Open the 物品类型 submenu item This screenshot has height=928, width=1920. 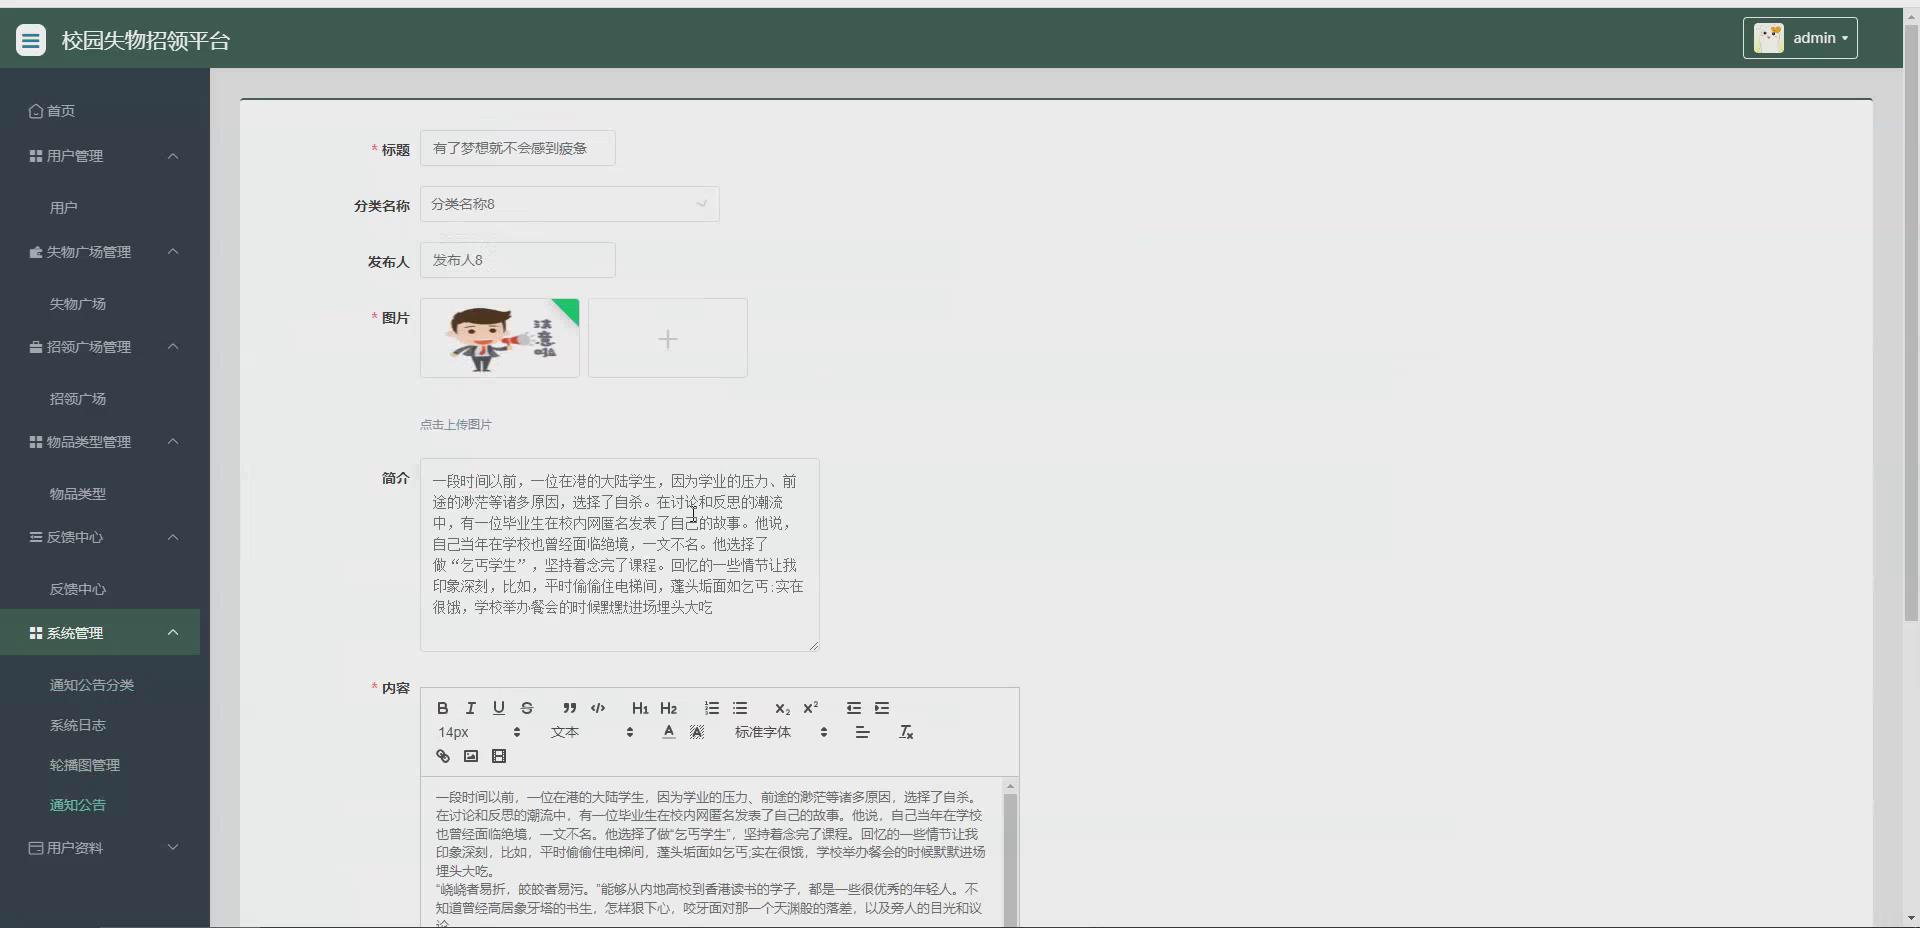tap(78, 494)
